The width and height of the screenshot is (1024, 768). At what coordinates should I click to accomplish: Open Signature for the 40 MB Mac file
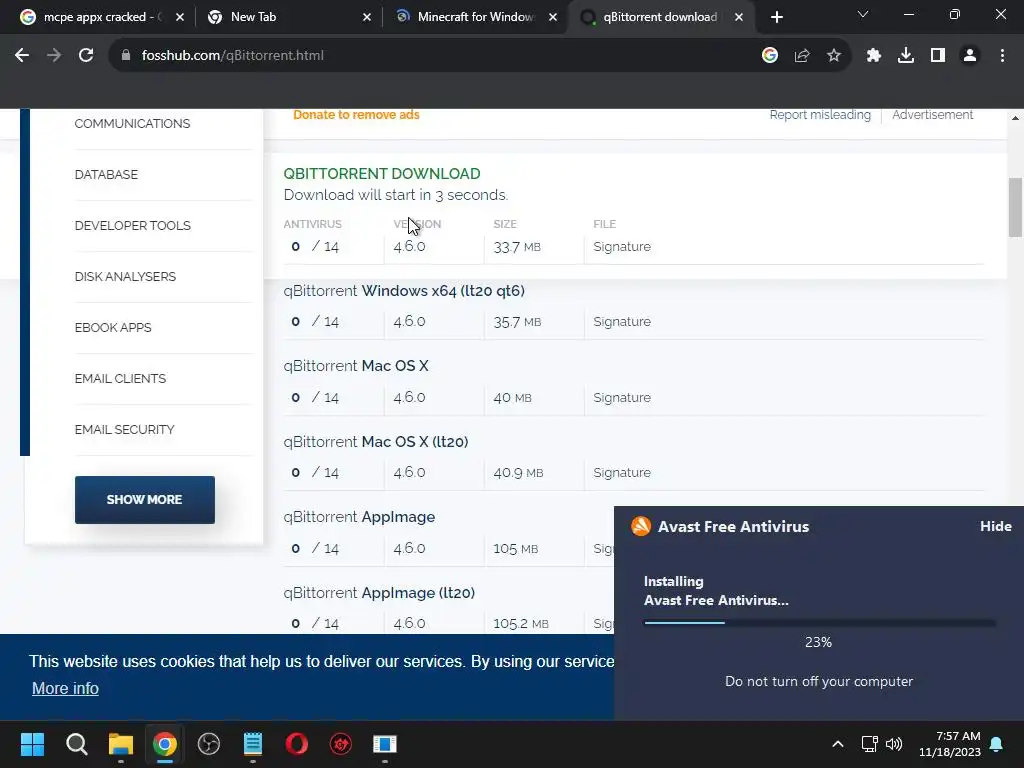(622, 398)
